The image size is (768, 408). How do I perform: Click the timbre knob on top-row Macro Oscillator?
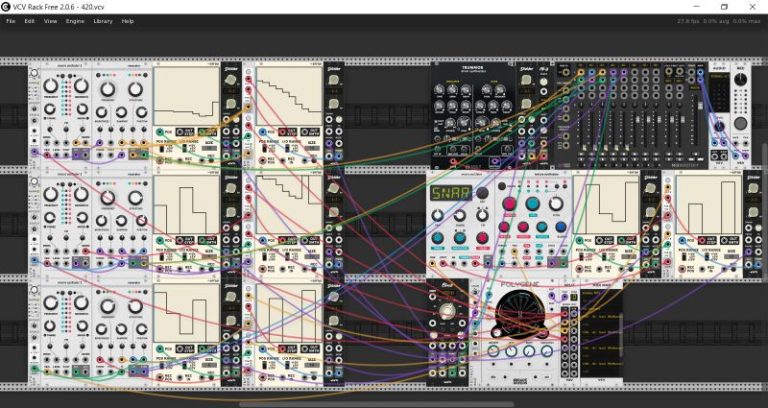click(x=50, y=109)
